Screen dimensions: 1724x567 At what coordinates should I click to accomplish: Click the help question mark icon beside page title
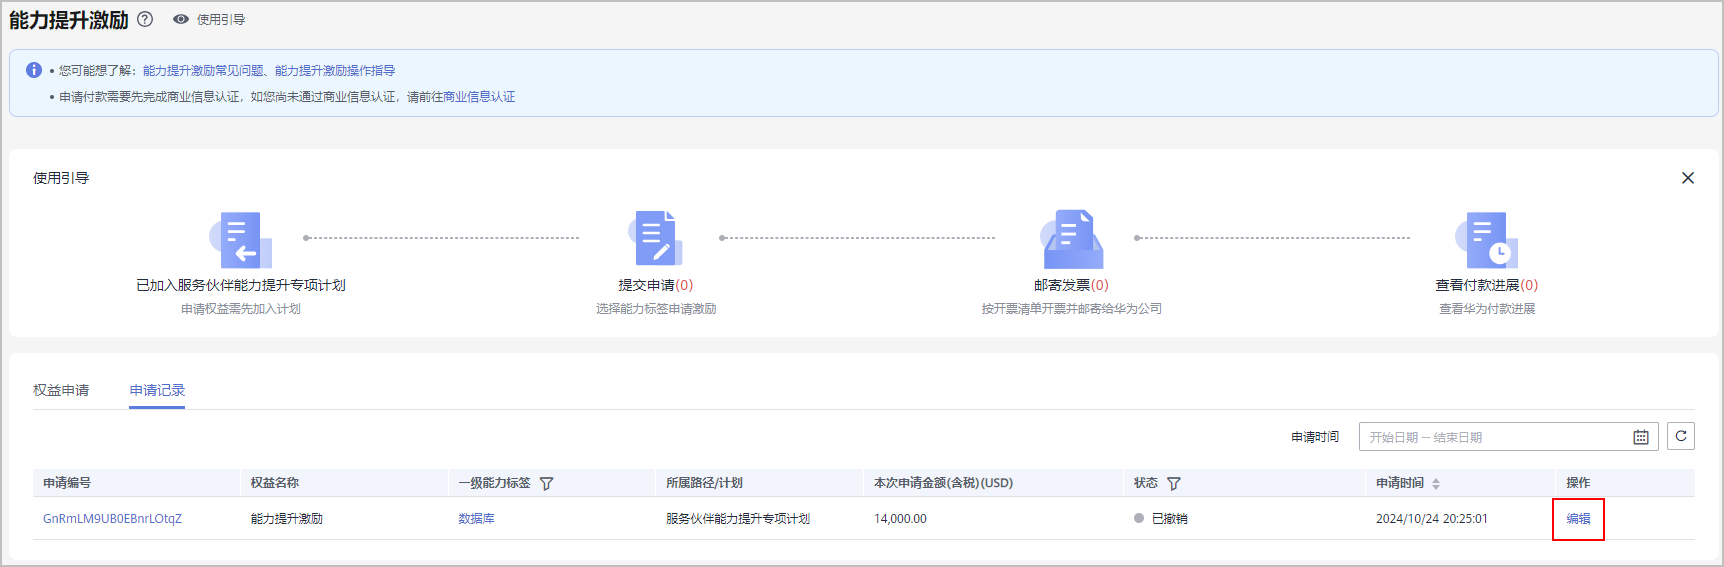pos(145,19)
